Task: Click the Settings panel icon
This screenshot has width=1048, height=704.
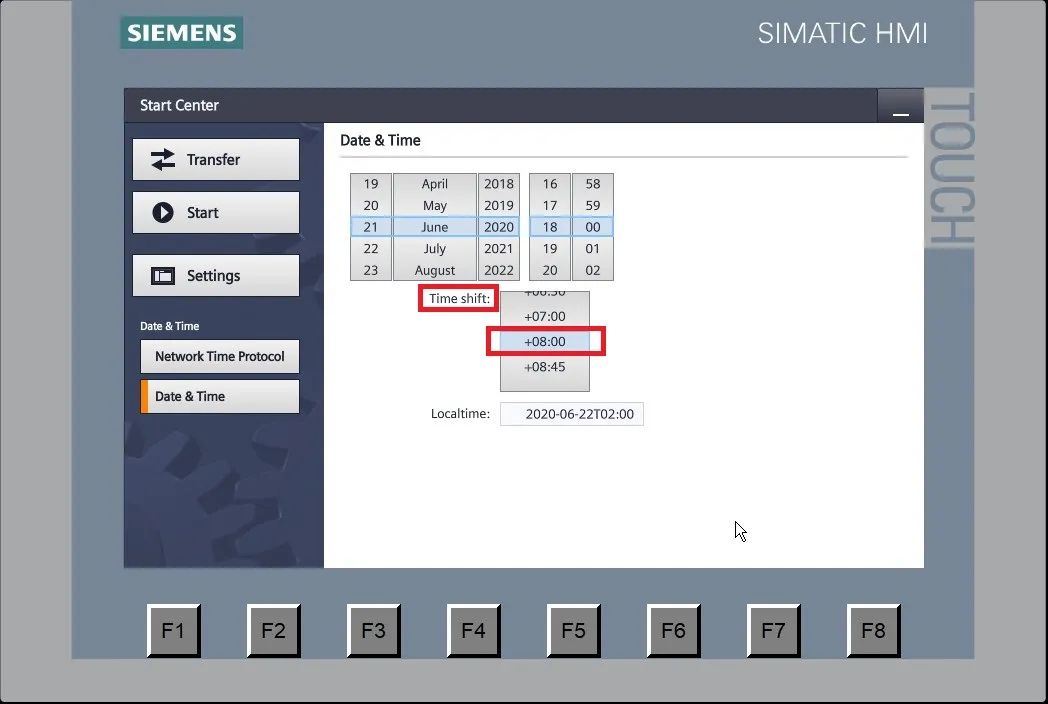Action: click(x=162, y=275)
